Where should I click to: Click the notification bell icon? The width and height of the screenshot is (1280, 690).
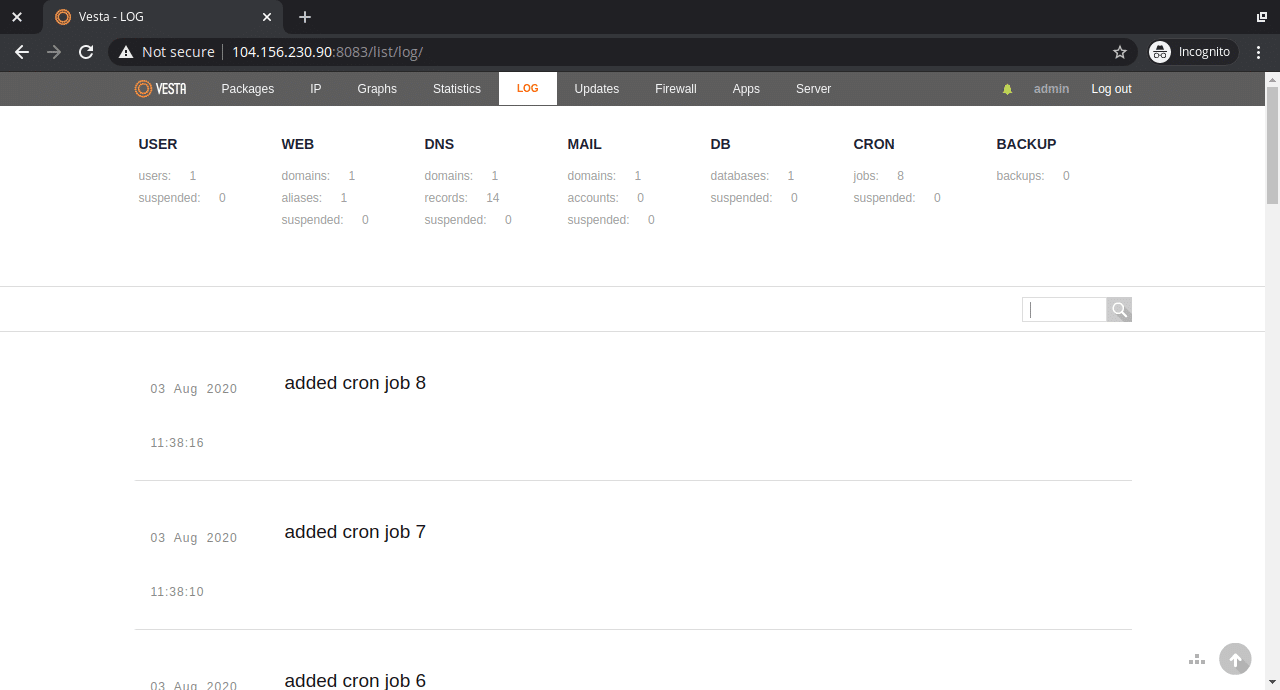pyautogui.click(x=1007, y=88)
